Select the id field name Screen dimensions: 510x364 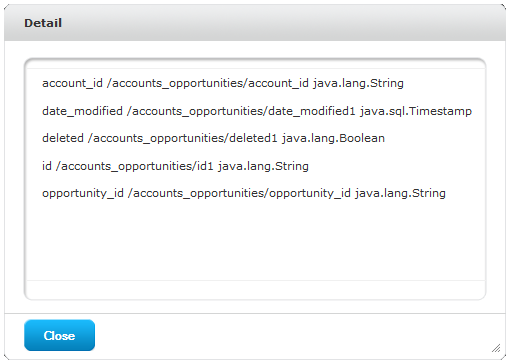[x=47, y=166]
